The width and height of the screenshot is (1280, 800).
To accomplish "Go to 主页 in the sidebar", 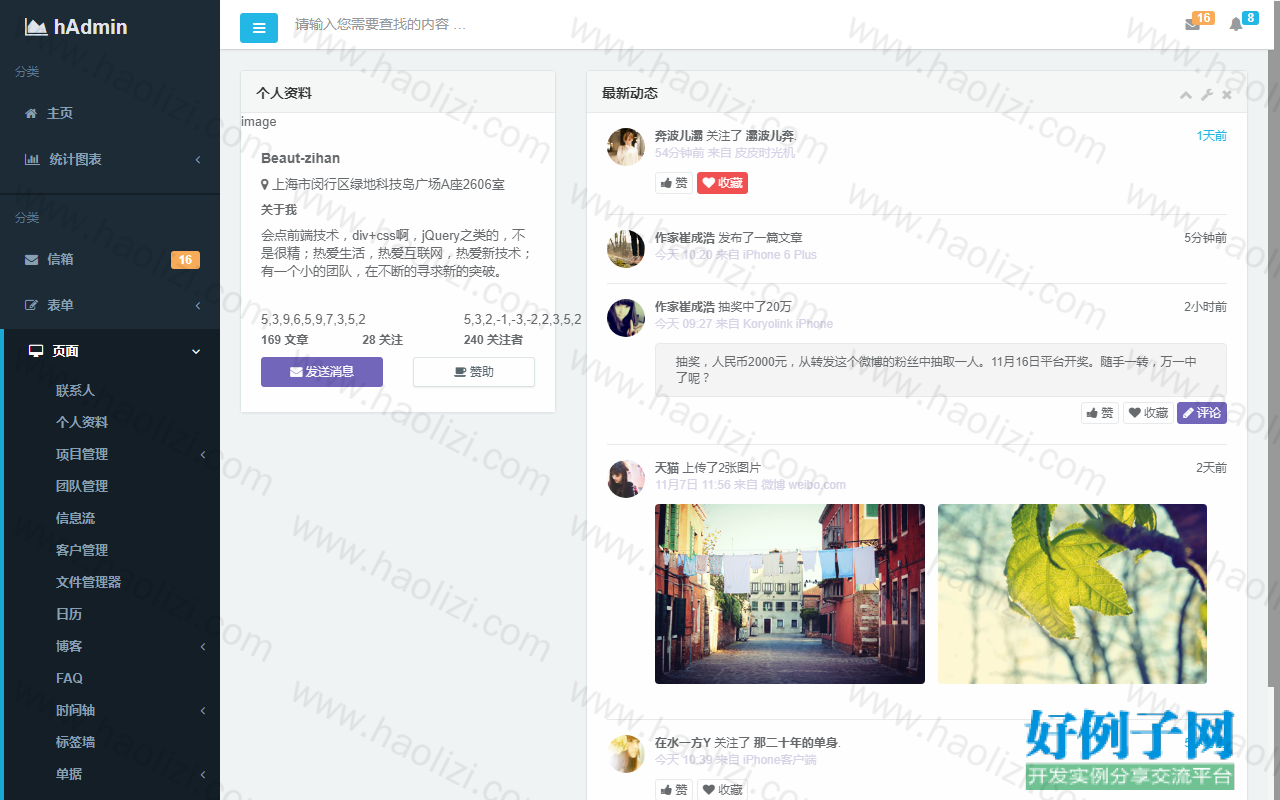I will point(110,114).
